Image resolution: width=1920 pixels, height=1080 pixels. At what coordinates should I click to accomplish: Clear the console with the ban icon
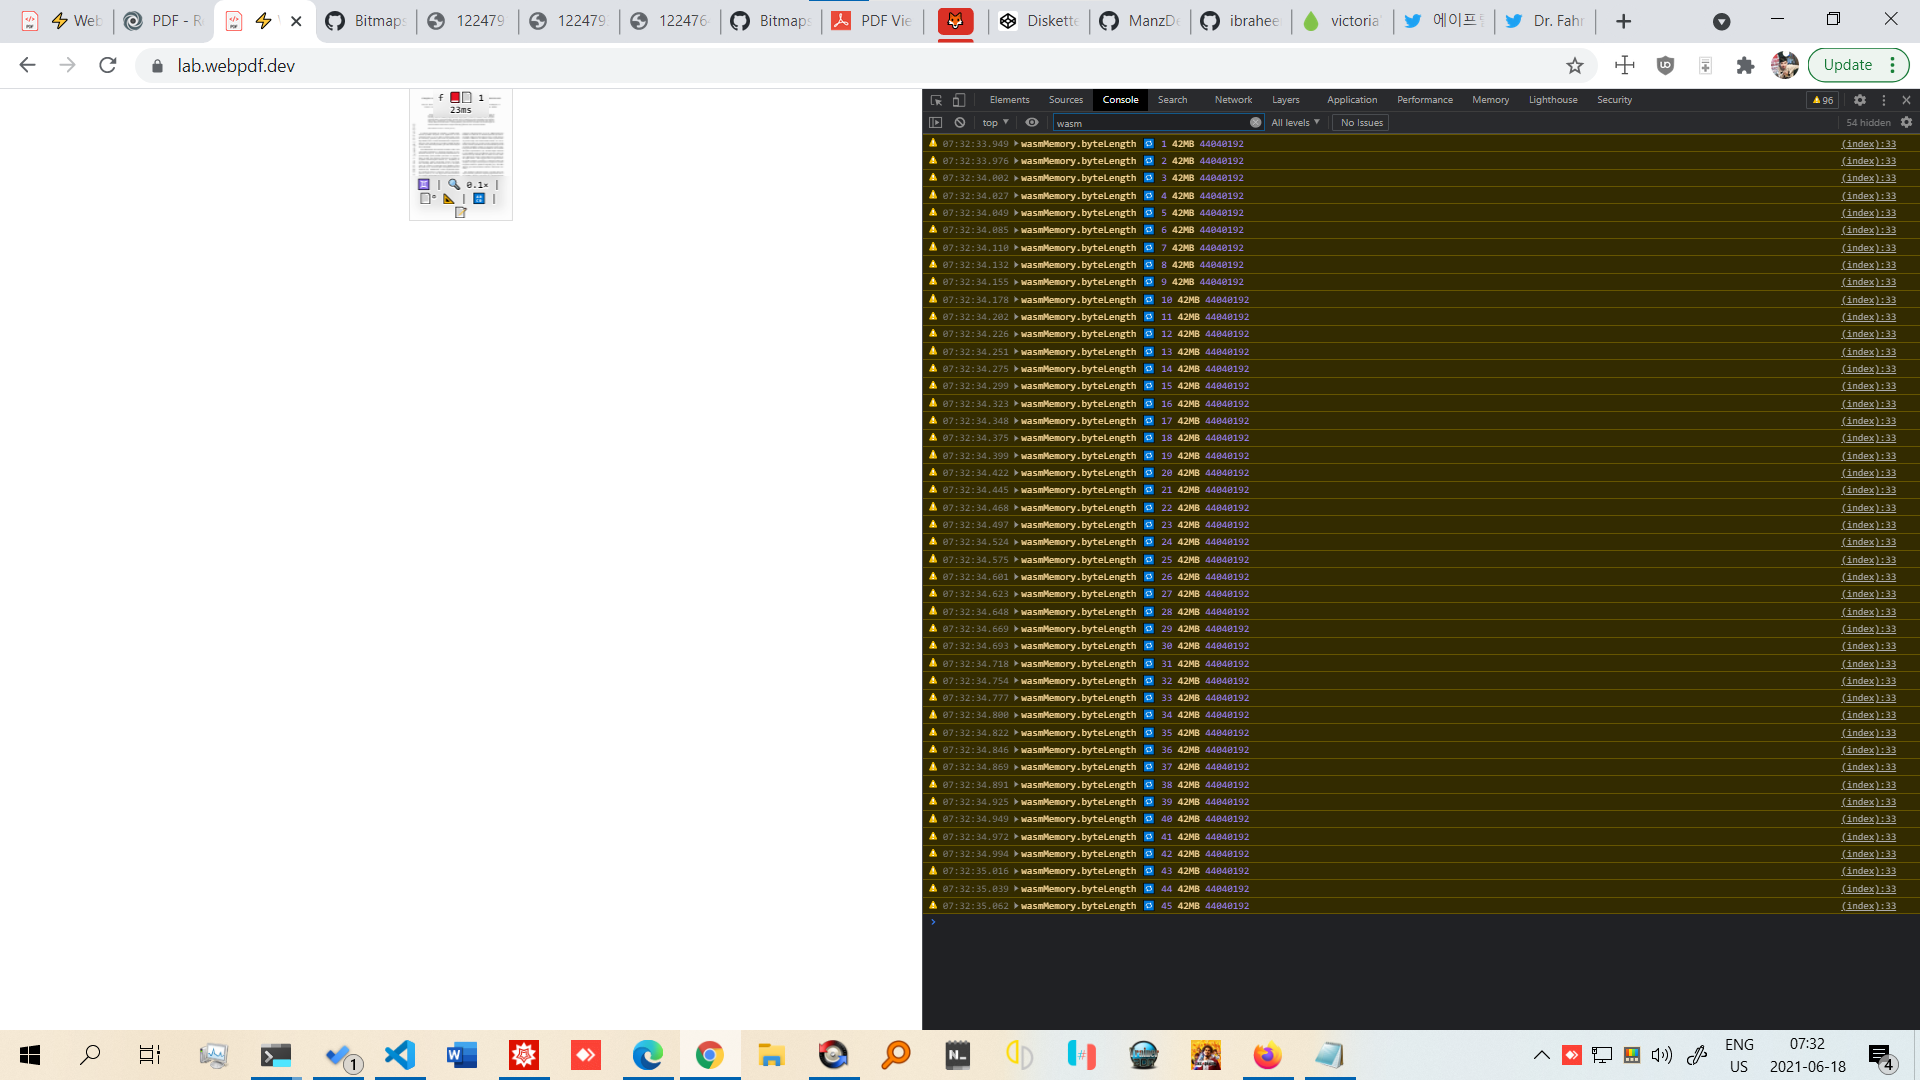pos(960,123)
